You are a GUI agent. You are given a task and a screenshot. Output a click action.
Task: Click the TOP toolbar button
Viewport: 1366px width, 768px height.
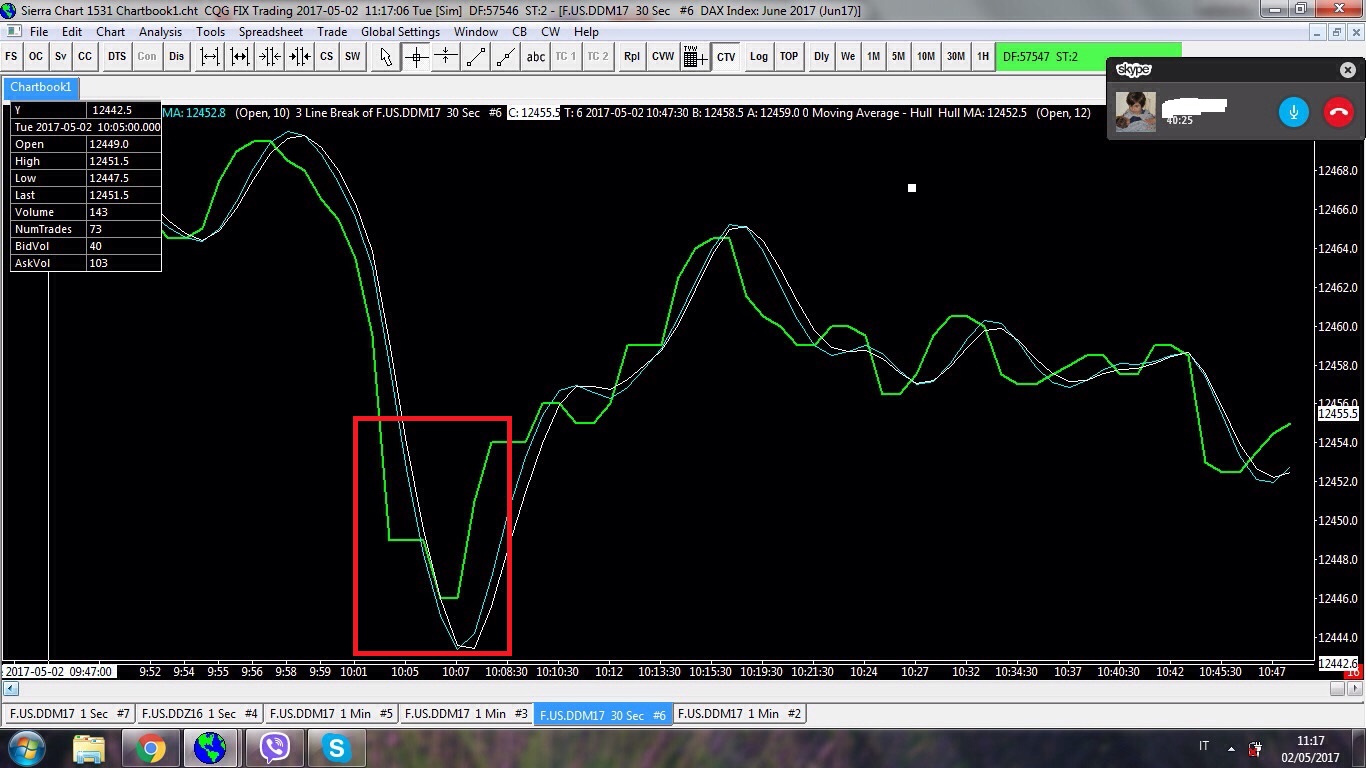coord(789,56)
